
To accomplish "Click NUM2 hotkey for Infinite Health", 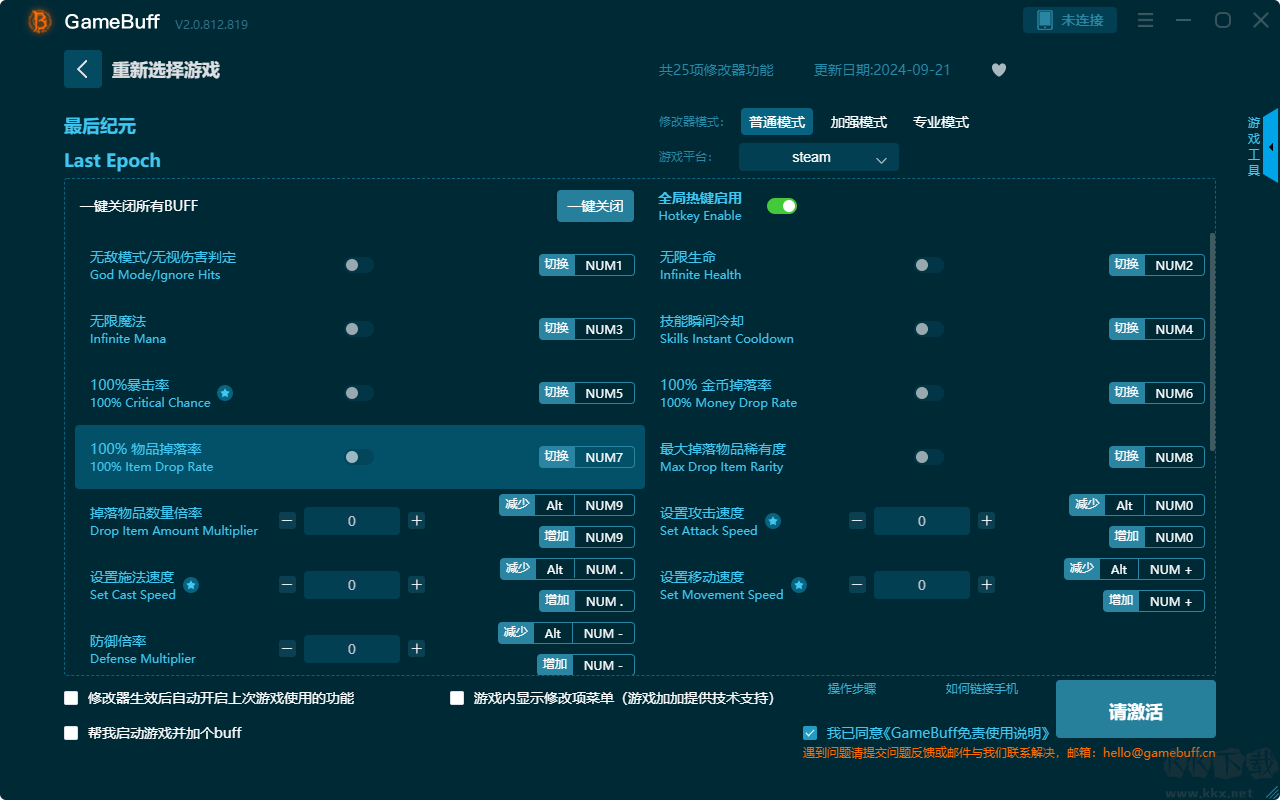I will (x=1174, y=265).
